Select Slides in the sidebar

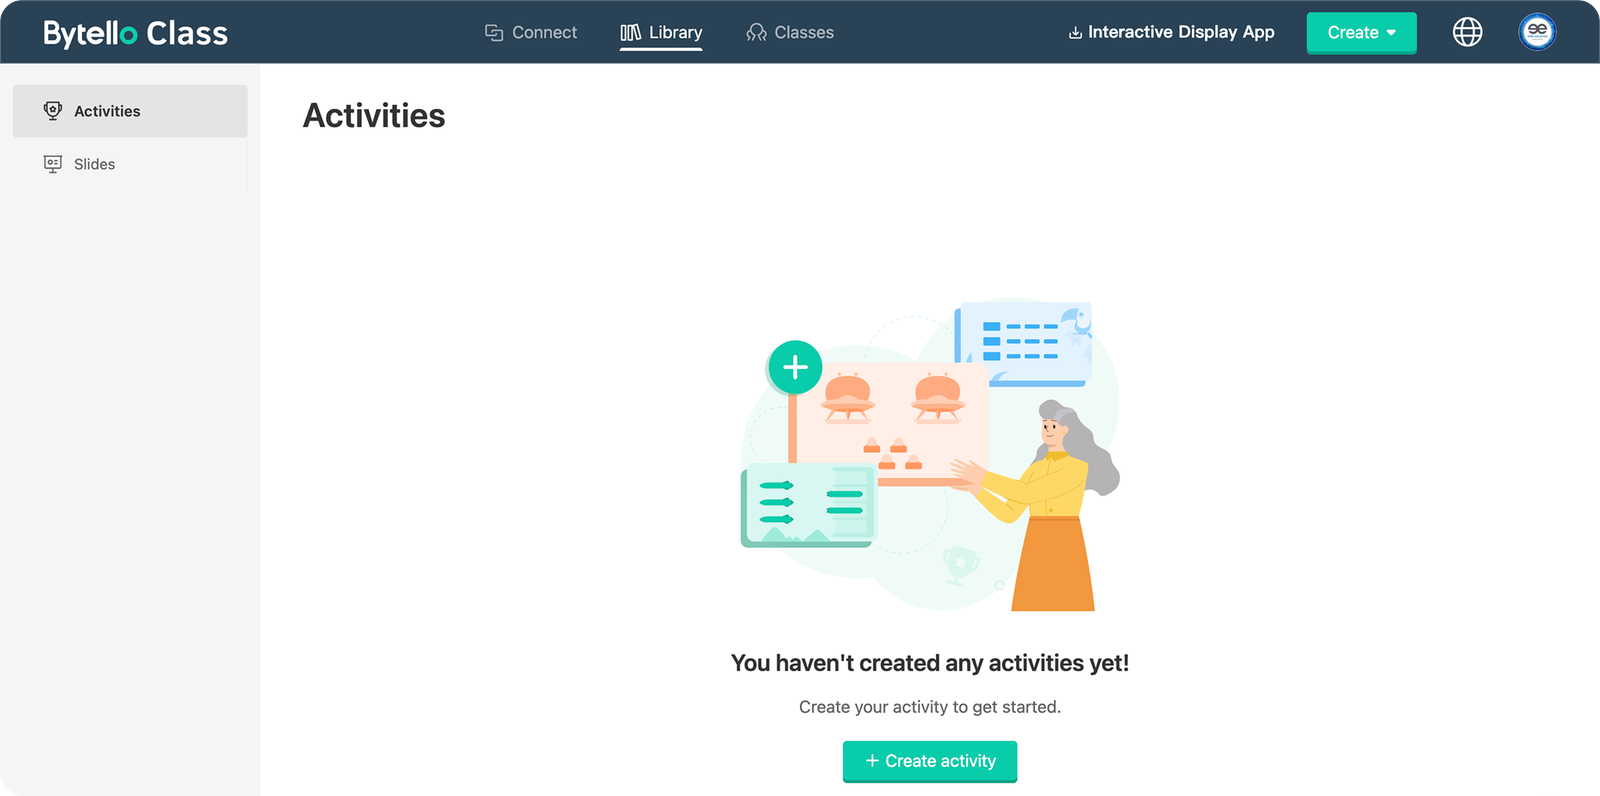pos(95,164)
